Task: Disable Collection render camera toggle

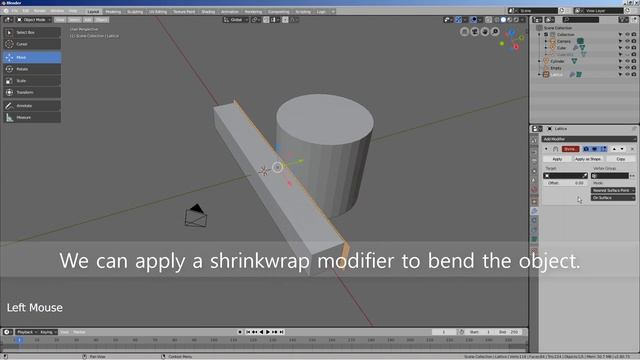Action: 634,35
